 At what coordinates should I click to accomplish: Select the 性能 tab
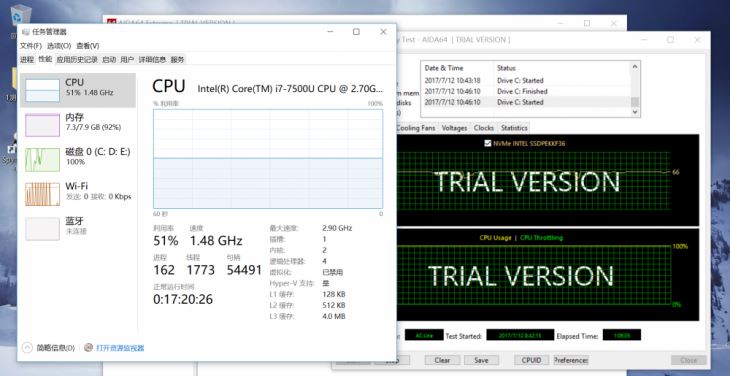[x=45, y=59]
